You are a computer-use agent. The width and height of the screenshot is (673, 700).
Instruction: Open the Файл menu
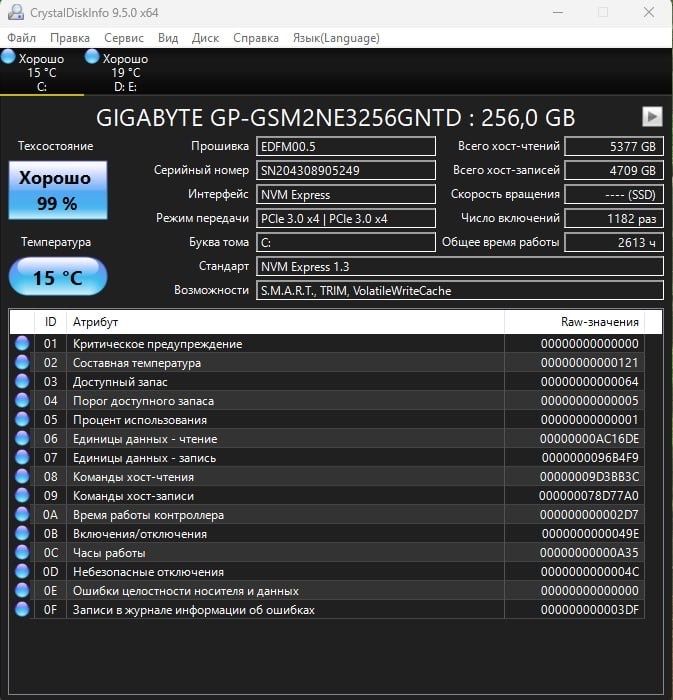21,38
